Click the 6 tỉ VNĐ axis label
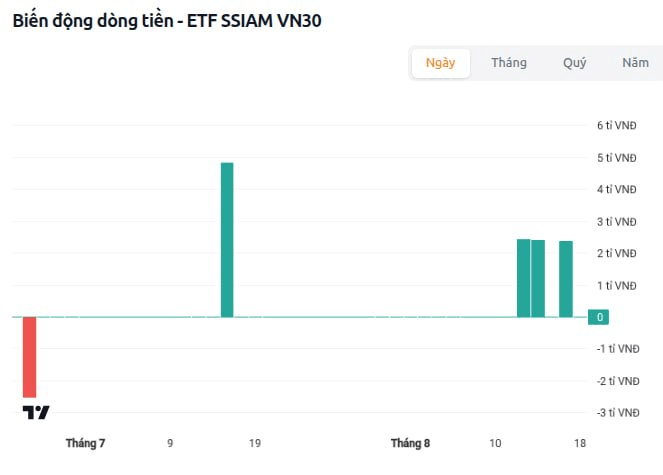 tap(616, 126)
